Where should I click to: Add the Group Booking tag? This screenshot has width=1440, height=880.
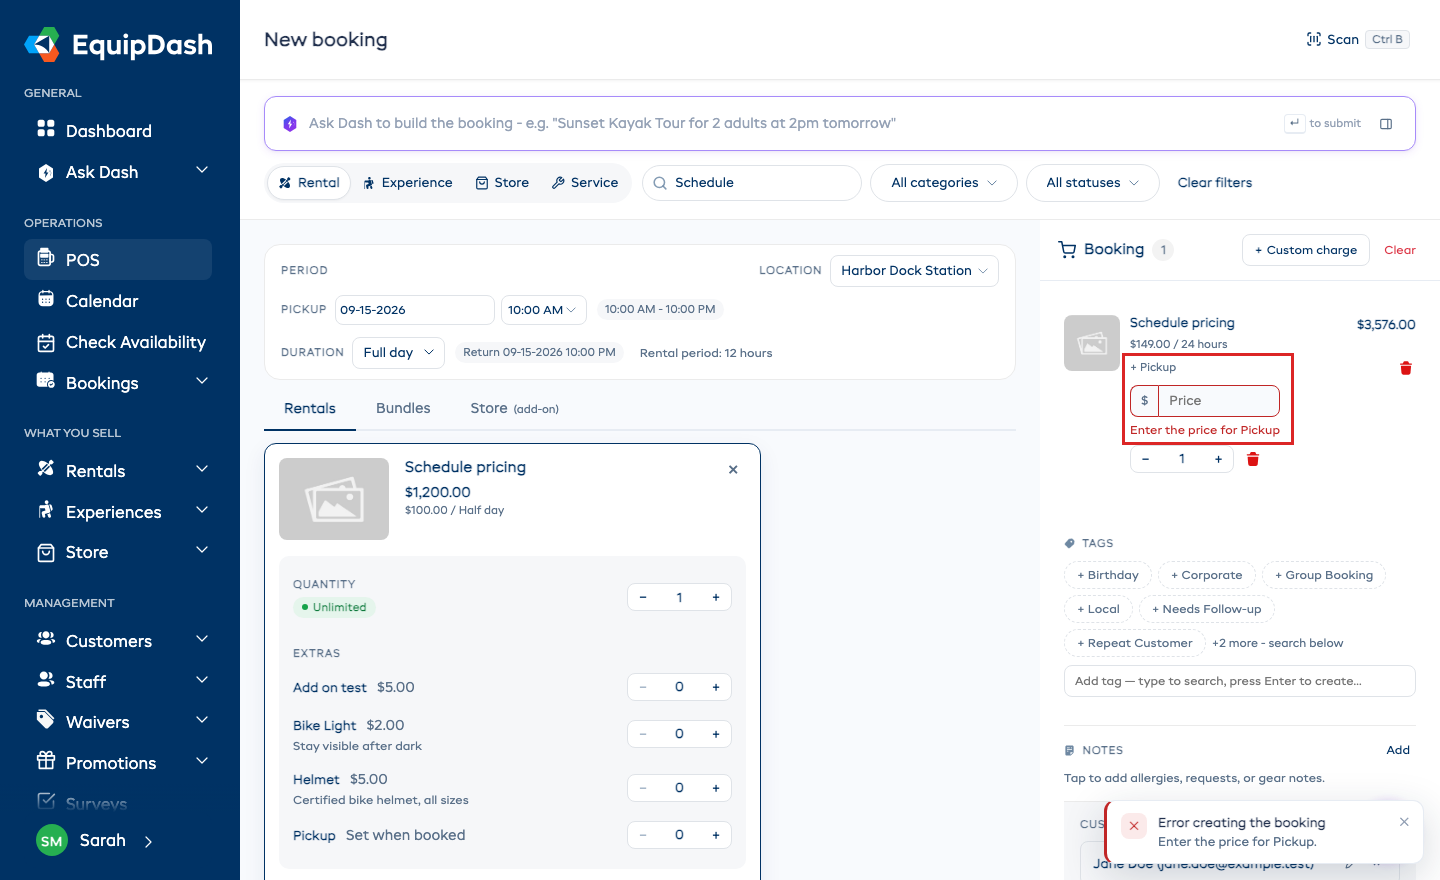(x=1324, y=575)
